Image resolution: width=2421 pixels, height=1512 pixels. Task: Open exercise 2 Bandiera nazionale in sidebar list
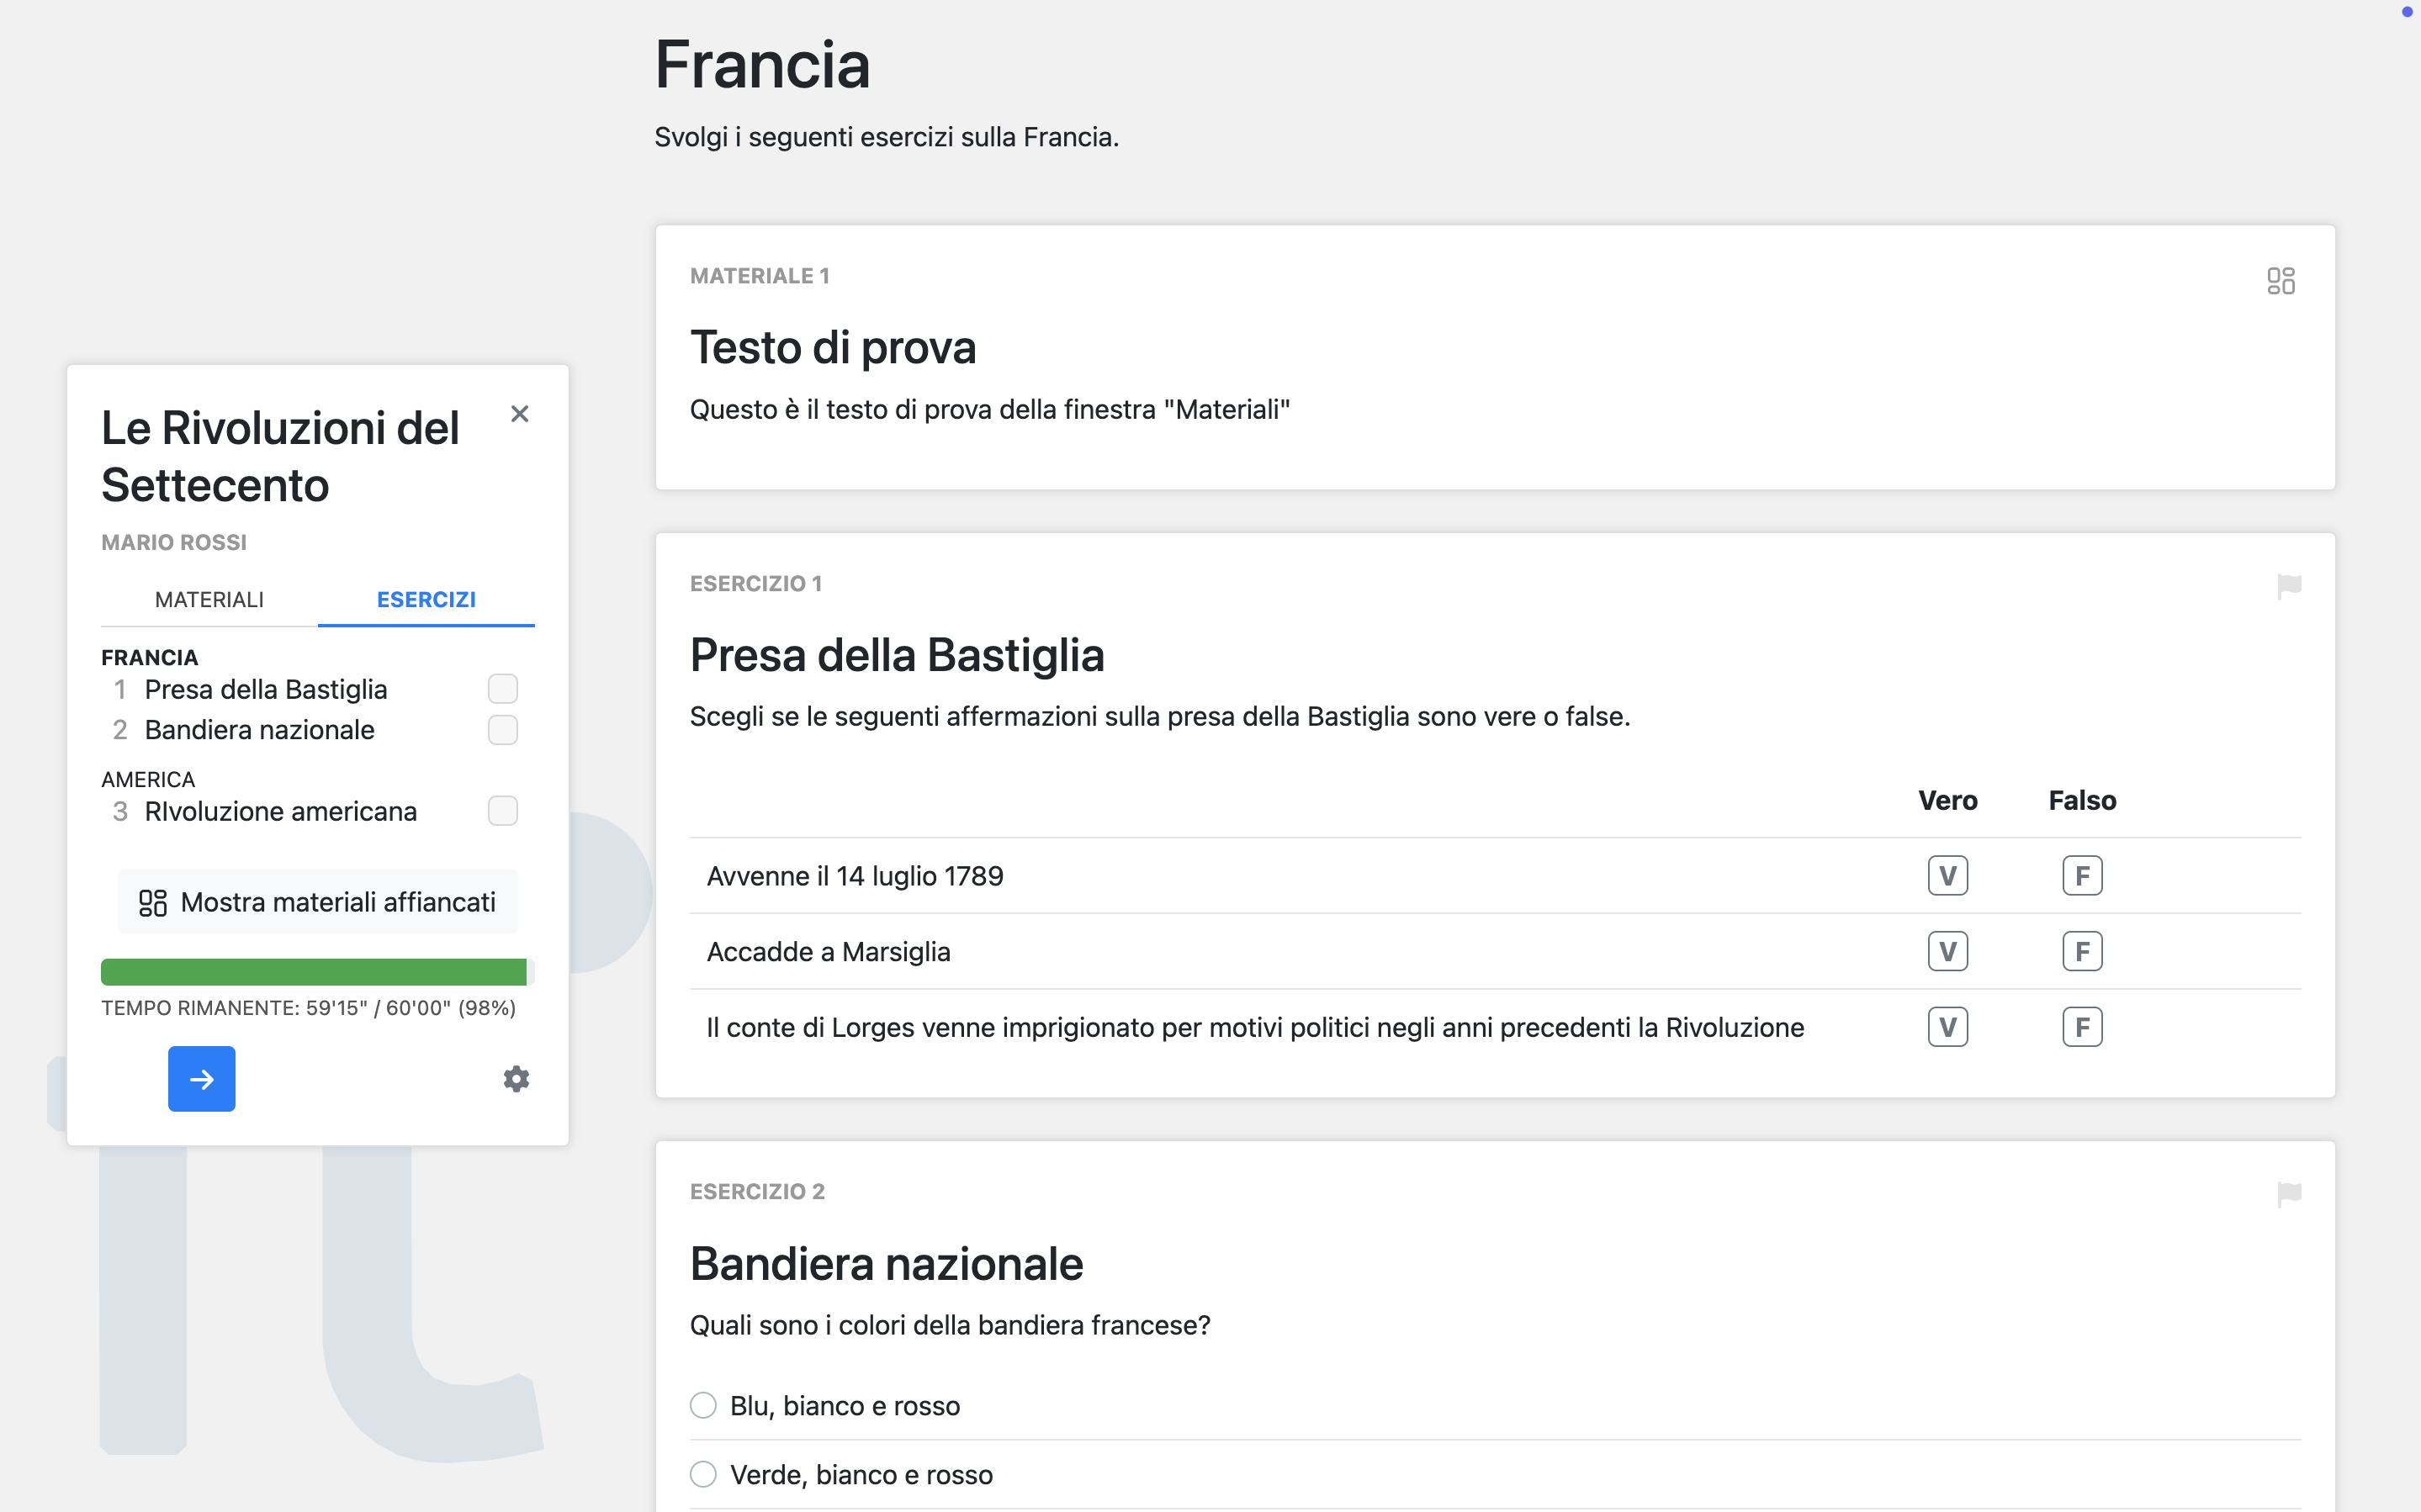259,730
